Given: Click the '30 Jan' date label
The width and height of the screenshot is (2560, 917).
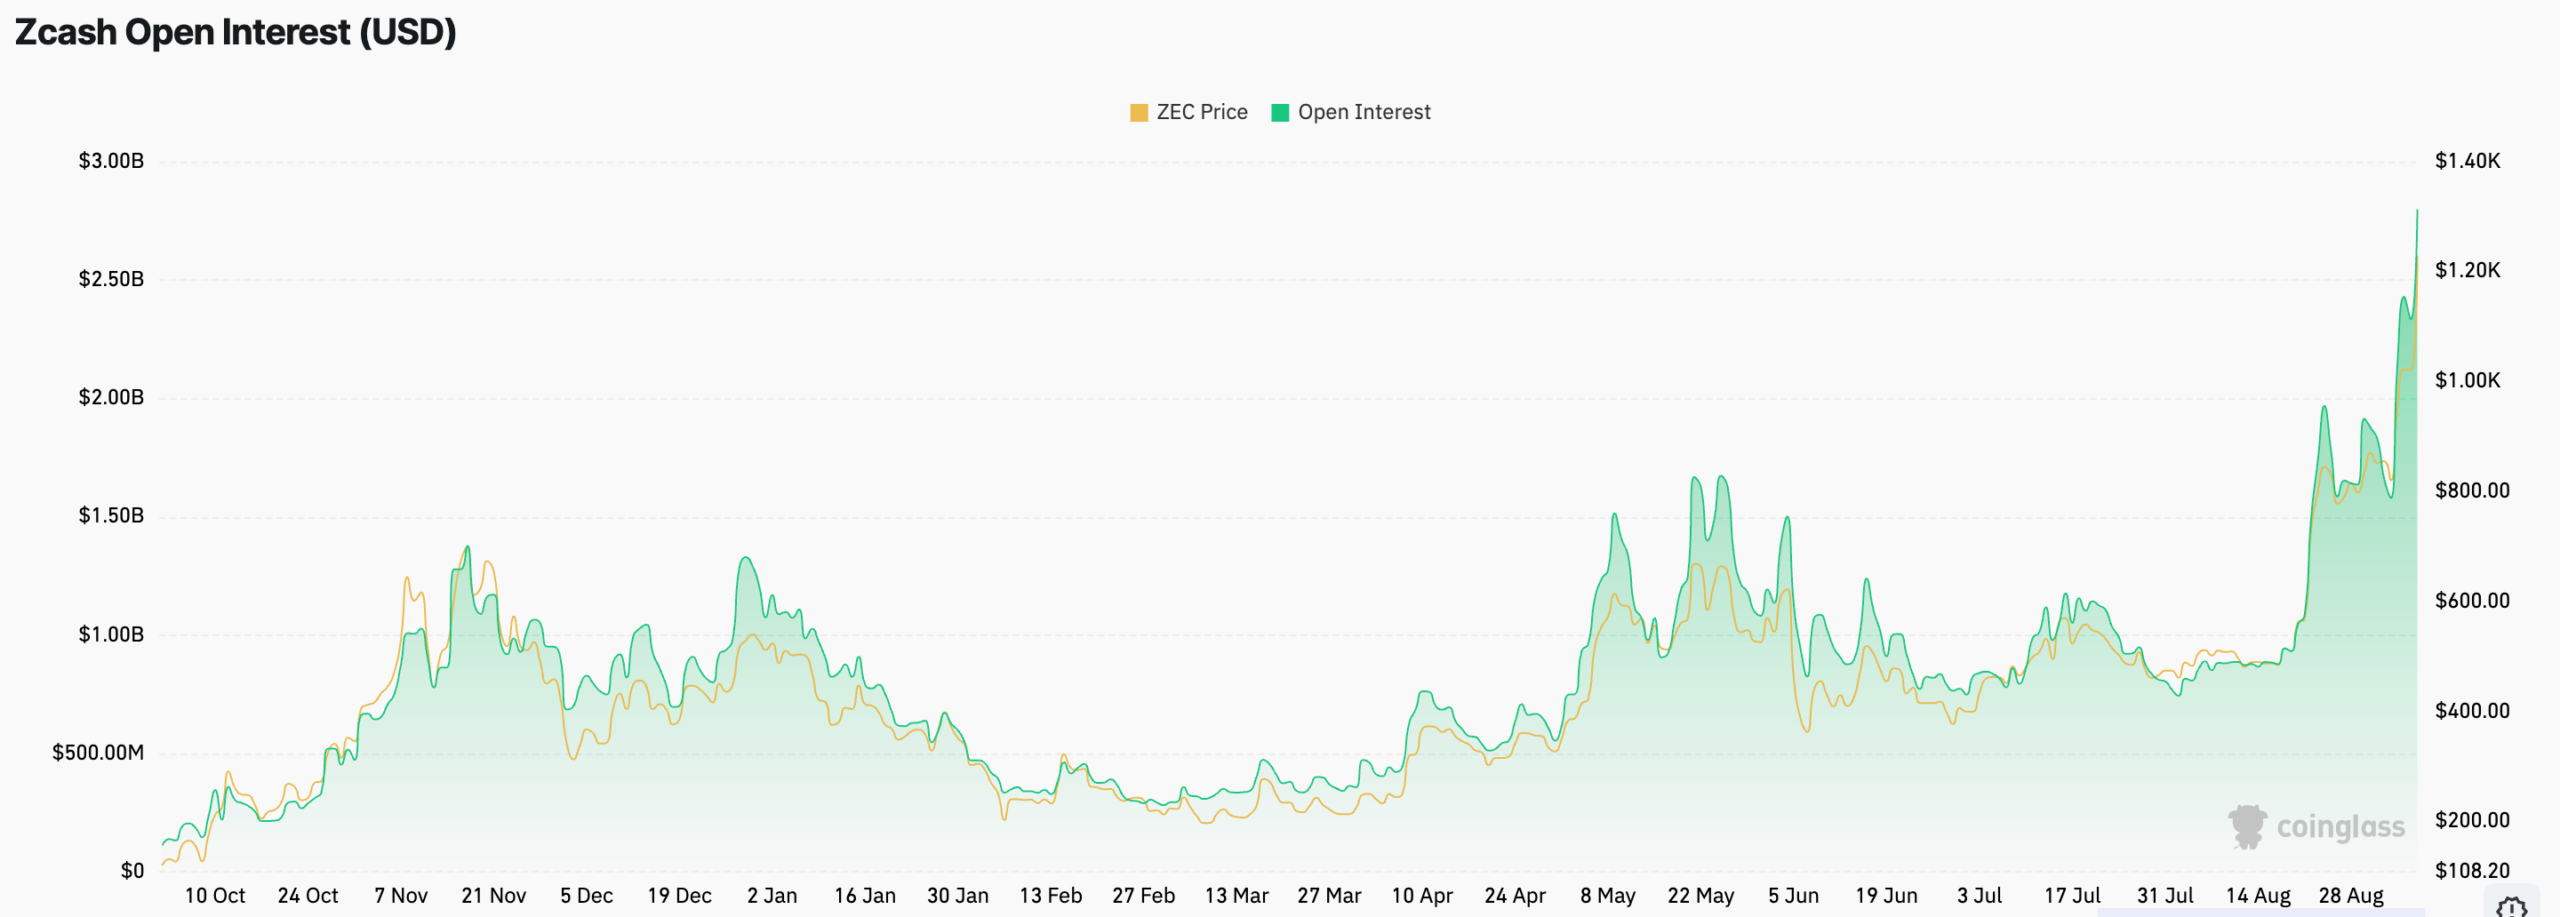Looking at the screenshot, I should coord(958,896).
